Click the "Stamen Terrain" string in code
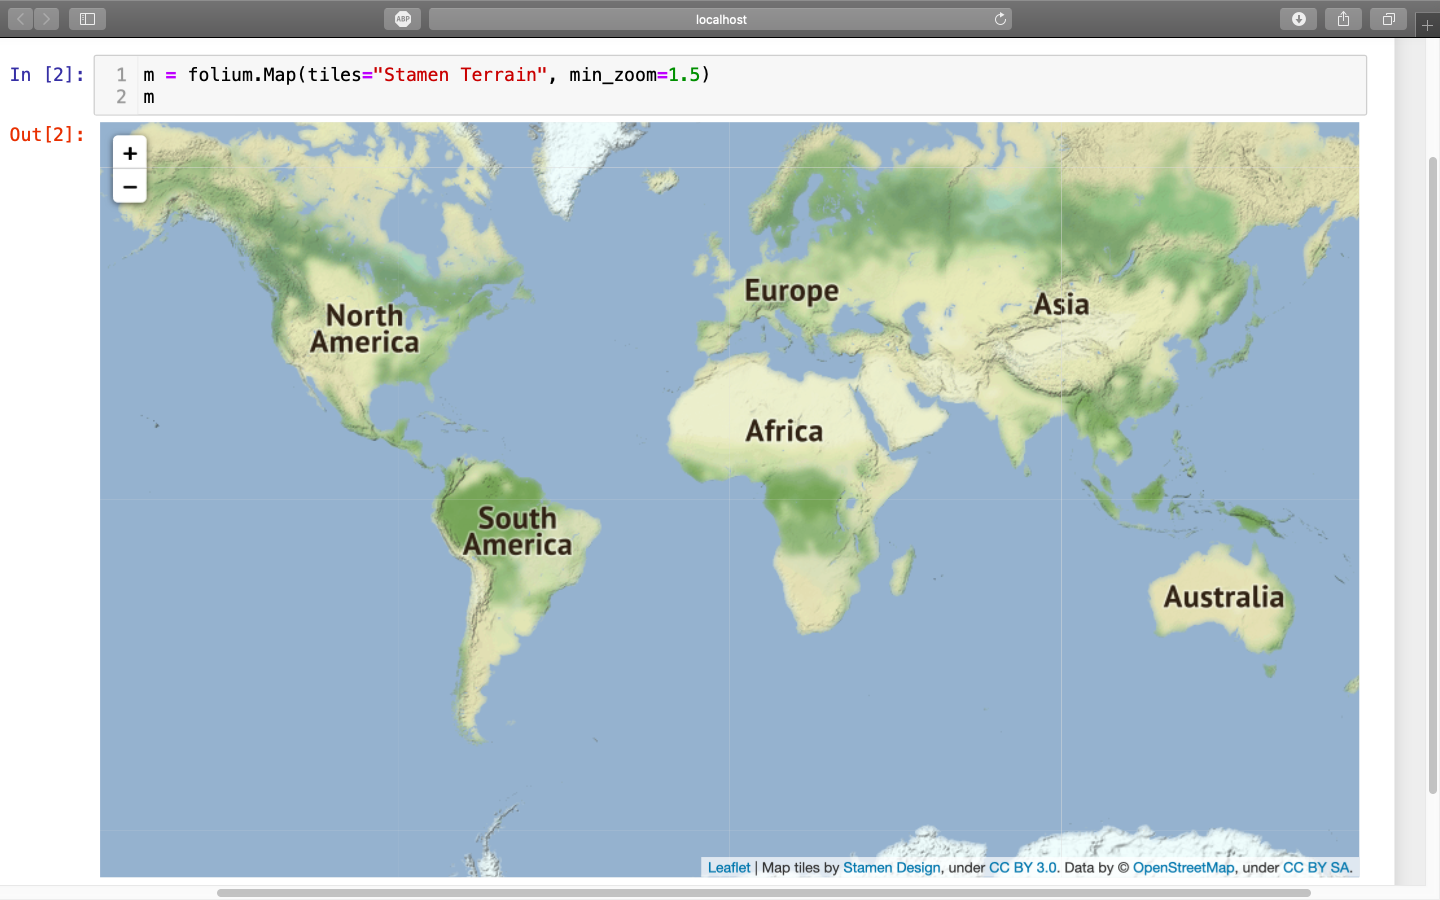This screenshot has width=1440, height=900. tap(460, 75)
